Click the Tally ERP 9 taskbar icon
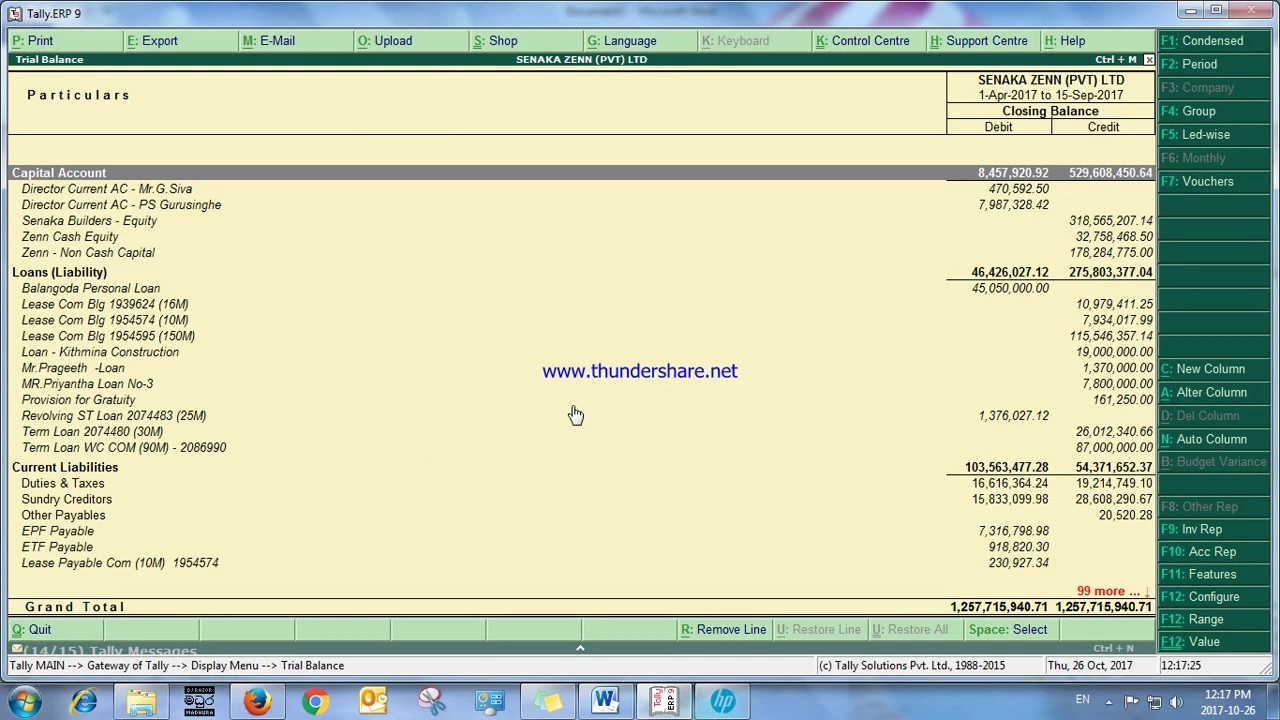The height and width of the screenshot is (720, 1280). (x=664, y=702)
